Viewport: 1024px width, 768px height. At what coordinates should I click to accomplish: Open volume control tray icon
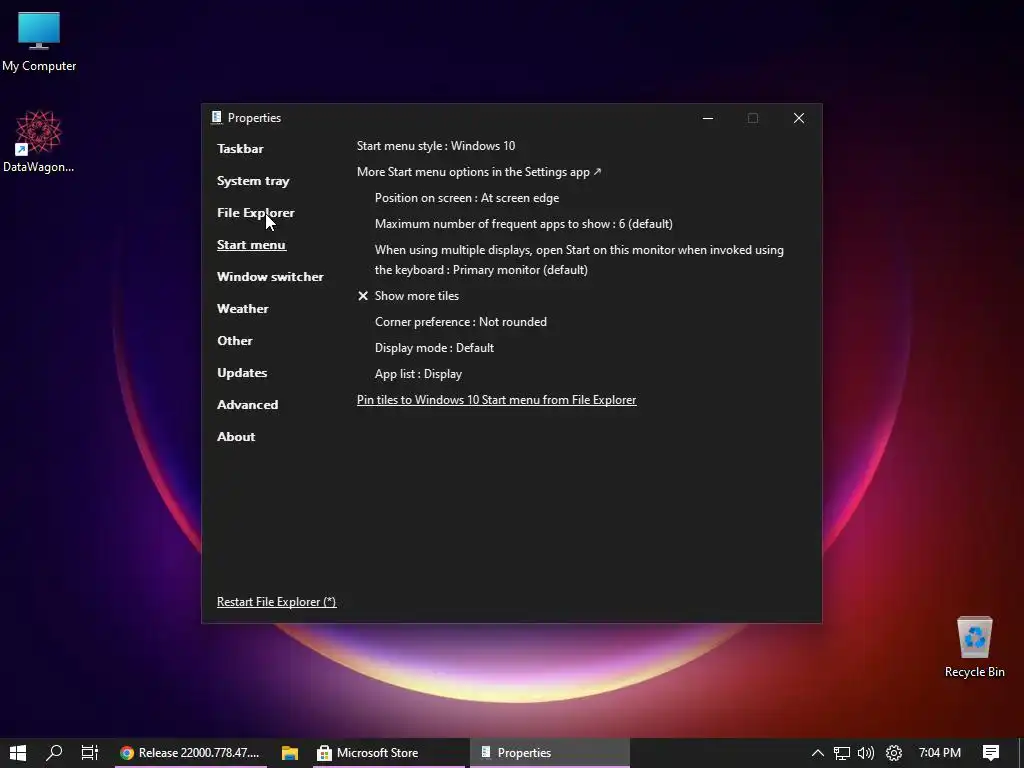coord(866,753)
